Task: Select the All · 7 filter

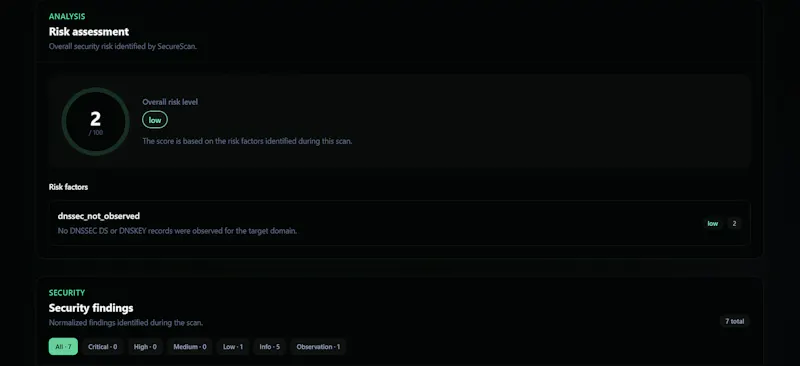Action: pyautogui.click(x=63, y=347)
